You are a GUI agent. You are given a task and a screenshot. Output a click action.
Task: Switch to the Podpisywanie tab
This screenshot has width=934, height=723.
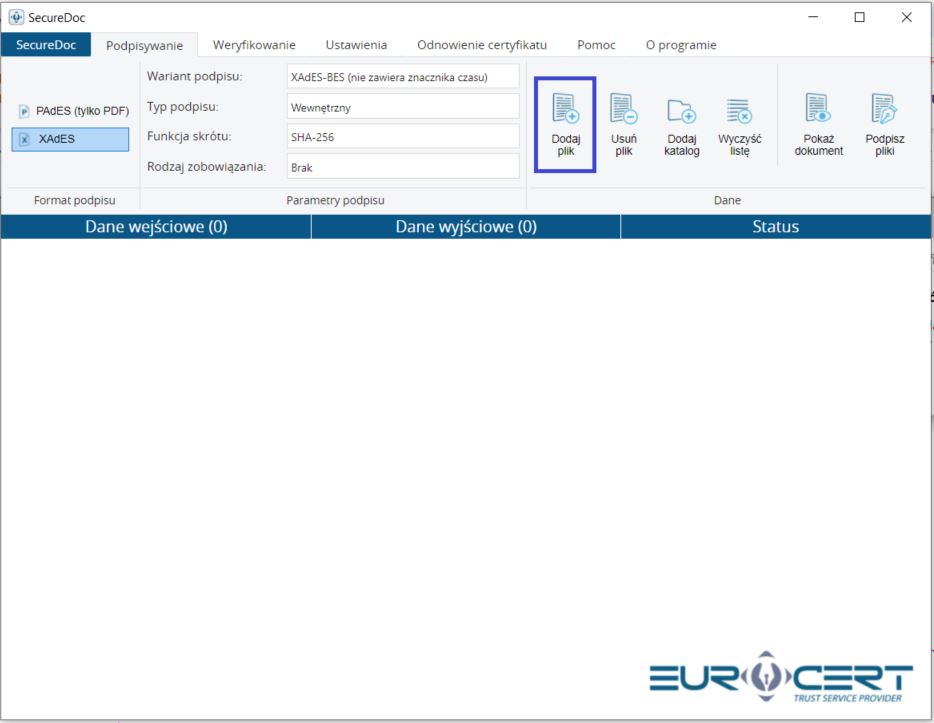[x=144, y=45]
